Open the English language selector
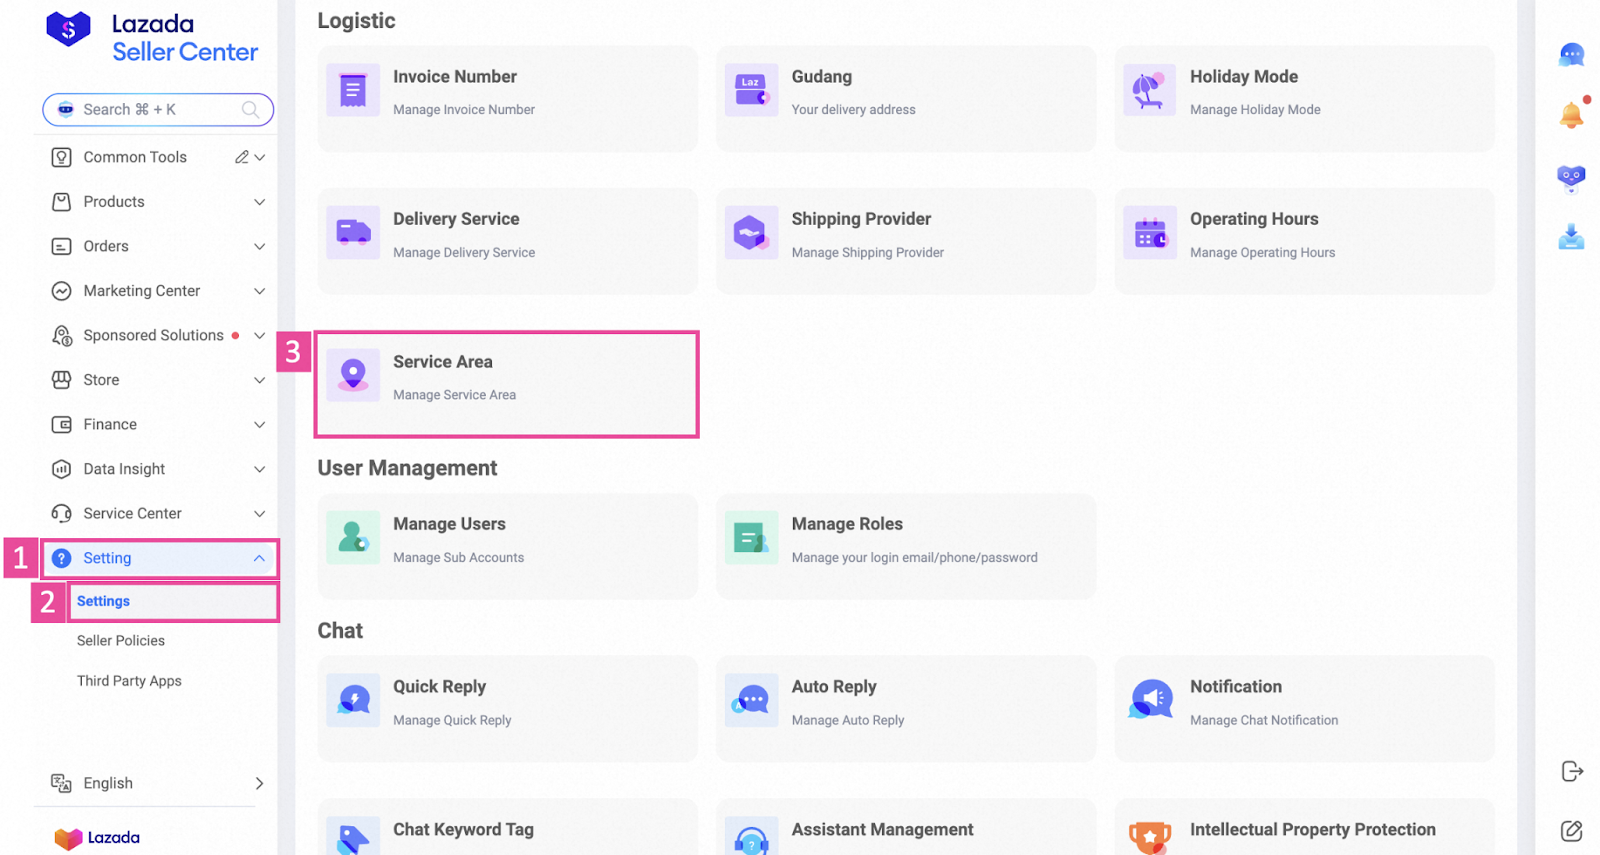 (x=158, y=783)
